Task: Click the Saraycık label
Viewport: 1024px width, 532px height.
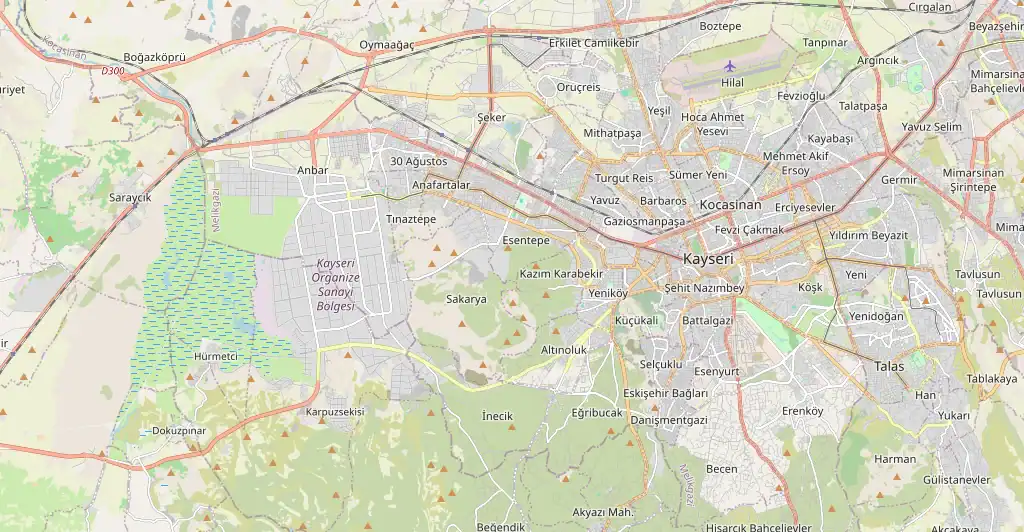Action: pyautogui.click(x=130, y=197)
